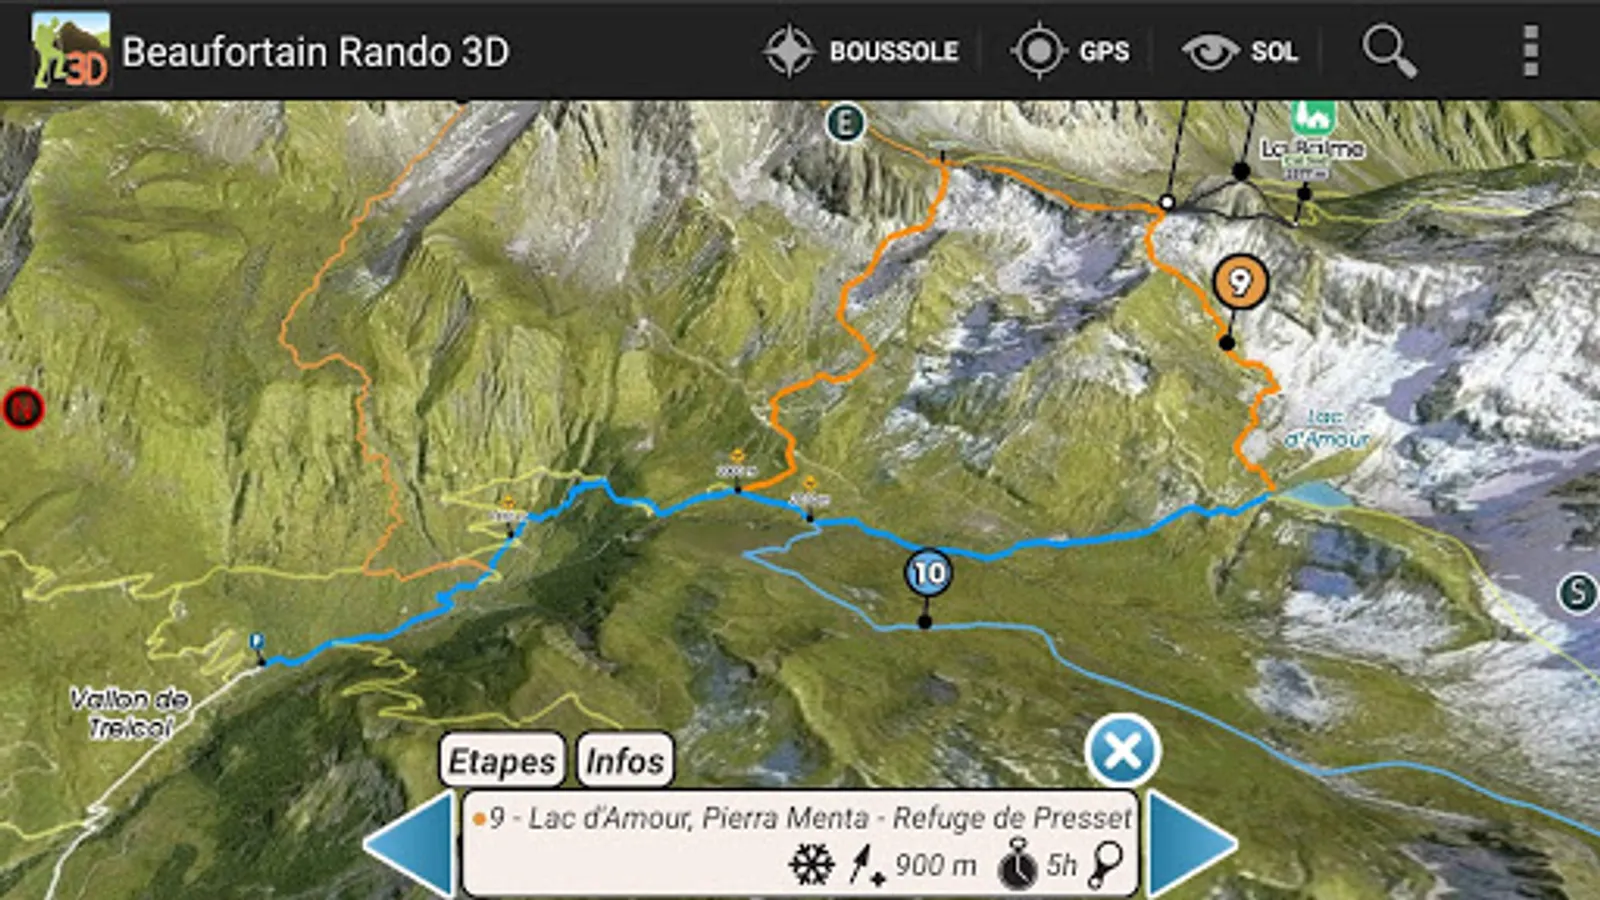Image resolution: width=1600 pixels, height=900 pixels.
Task: Tap the parking marker near Vallon de Treicol
Action: [x=257, y=642]
